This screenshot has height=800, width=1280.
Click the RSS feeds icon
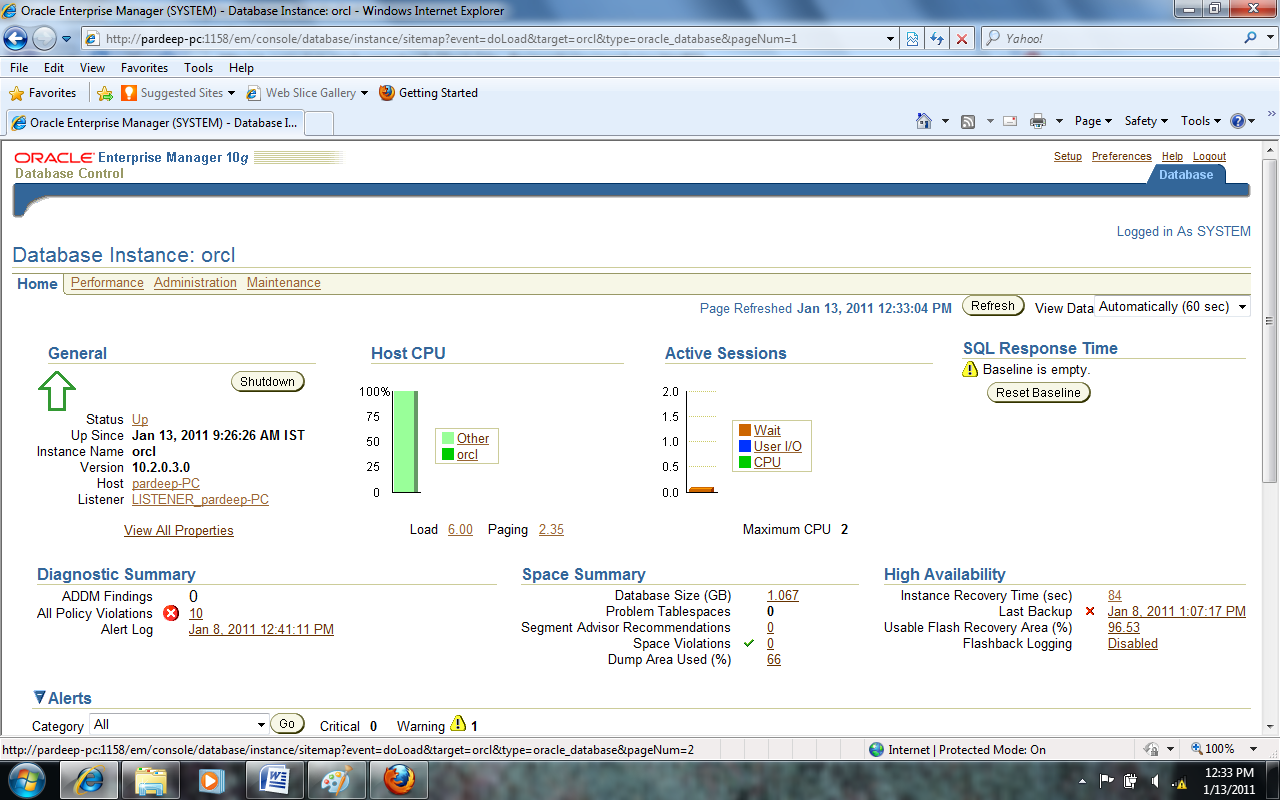[968, 121]
